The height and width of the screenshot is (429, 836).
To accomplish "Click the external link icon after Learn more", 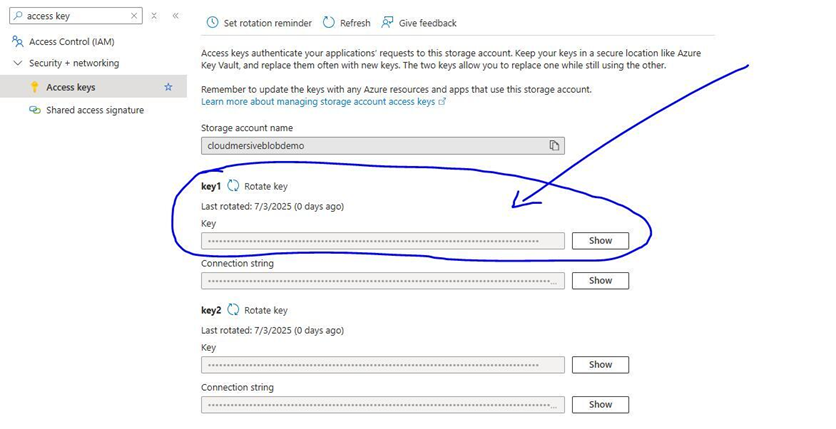I will tap(441, 101).
